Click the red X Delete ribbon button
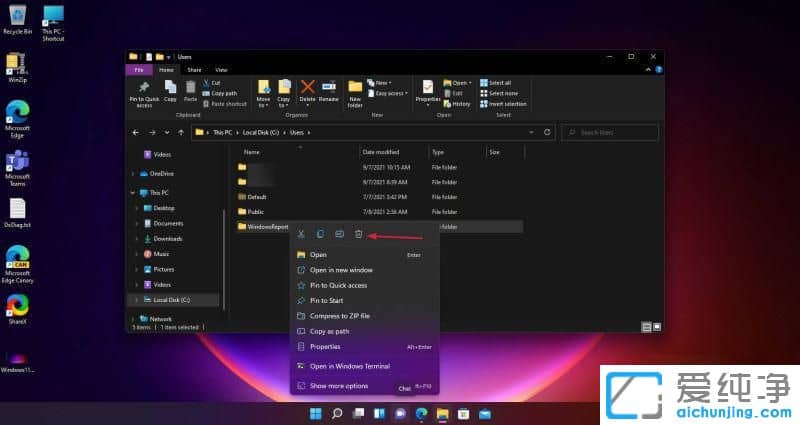Viewport: 800px width, 425px height. pos(307,92)
